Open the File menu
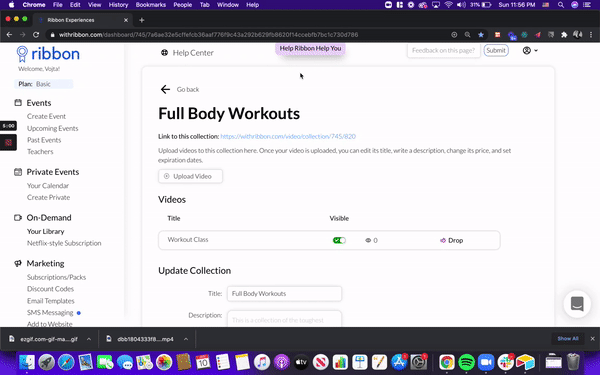Viewport: 600px width, 375px height. coord(57,5)
